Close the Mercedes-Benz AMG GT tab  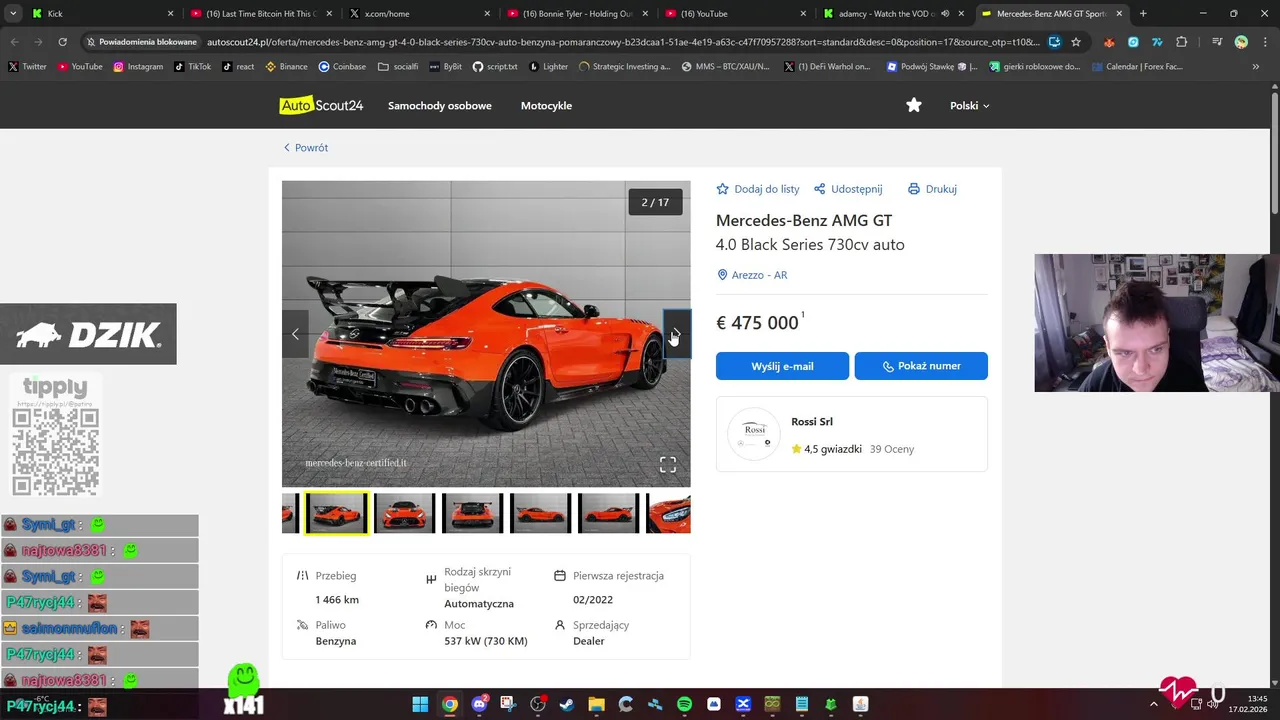(x=1120, y=14)
